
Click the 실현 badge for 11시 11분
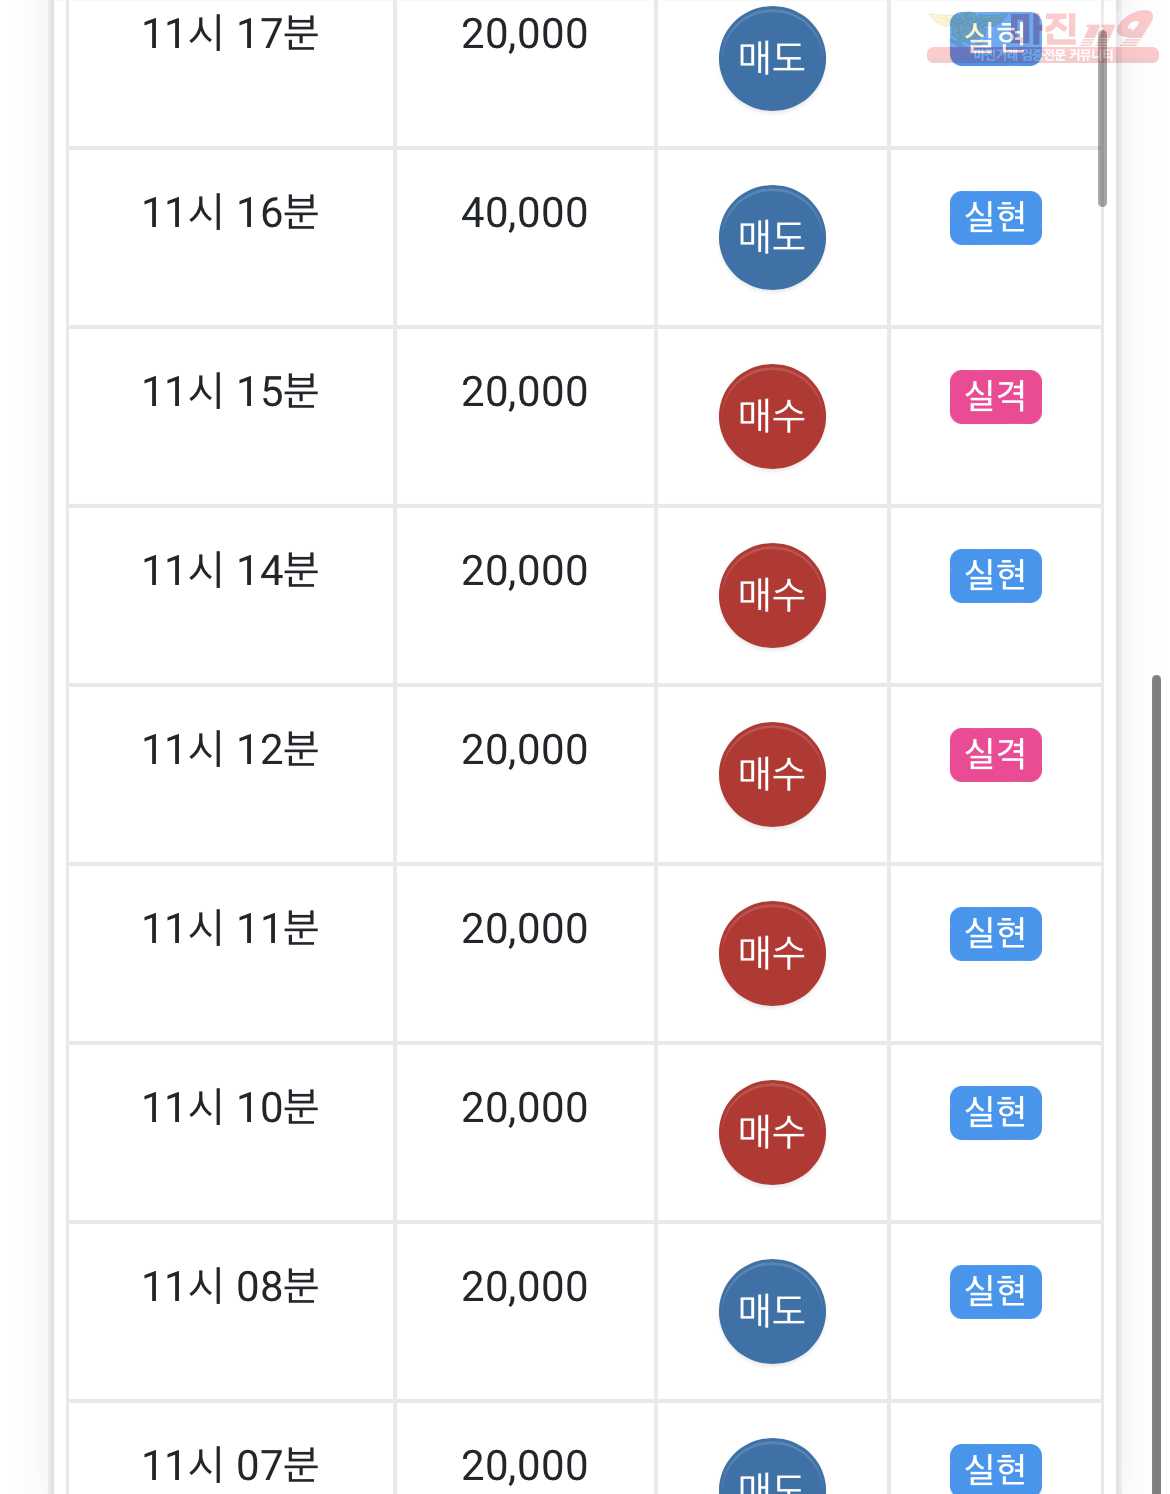tap(995, 934)
